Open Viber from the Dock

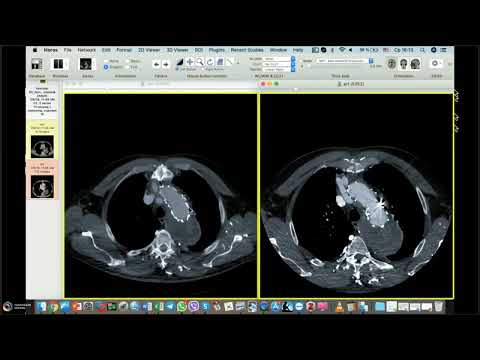(x=193, y=306)
